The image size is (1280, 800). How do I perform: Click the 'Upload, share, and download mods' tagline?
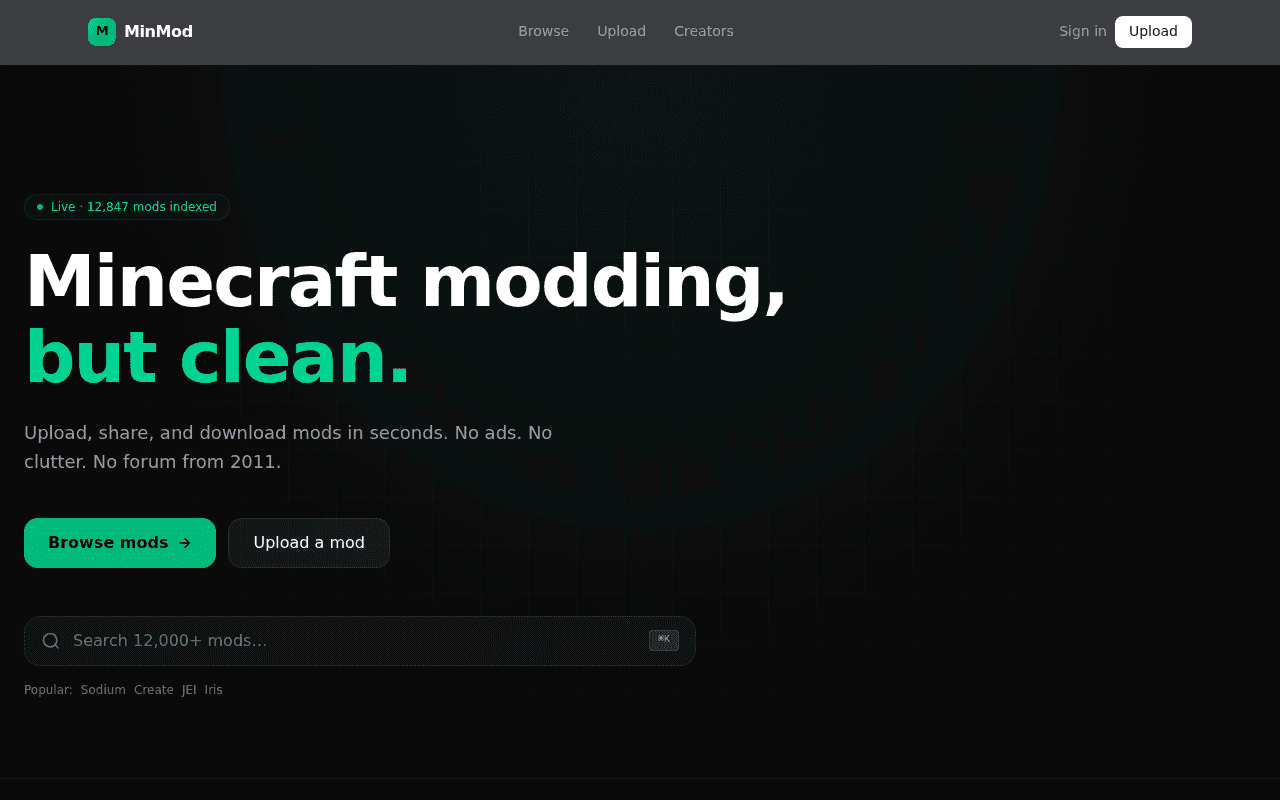coord(288,447)
